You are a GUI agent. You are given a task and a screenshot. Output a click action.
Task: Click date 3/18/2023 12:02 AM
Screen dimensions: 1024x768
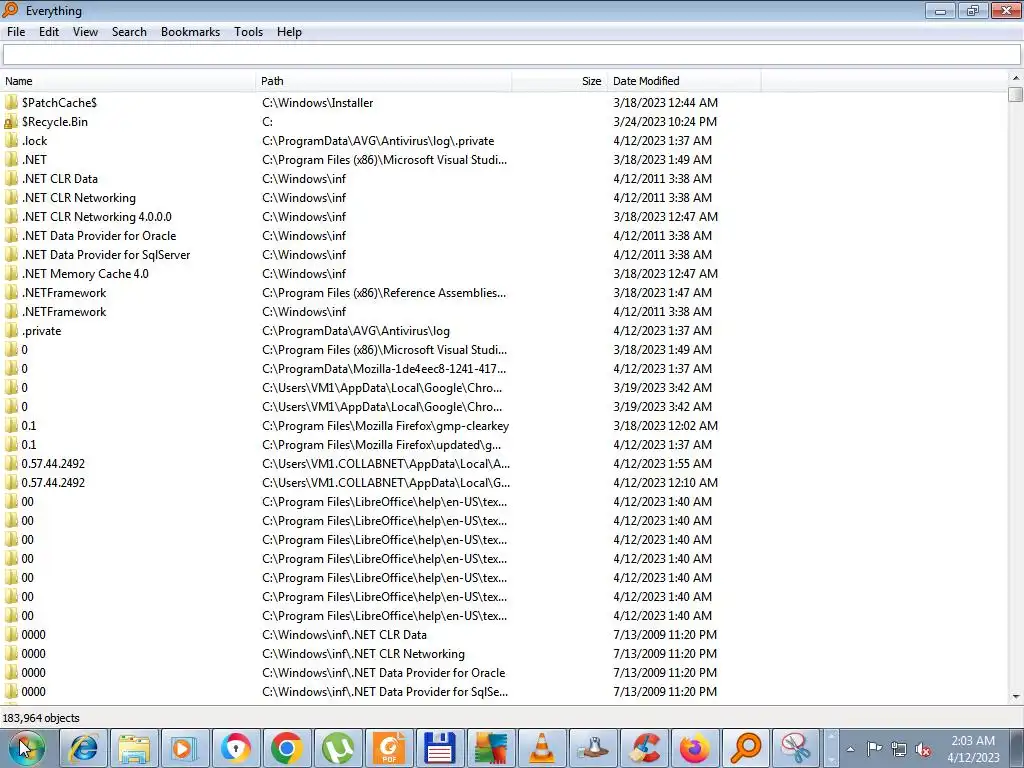tap(665, 426)
